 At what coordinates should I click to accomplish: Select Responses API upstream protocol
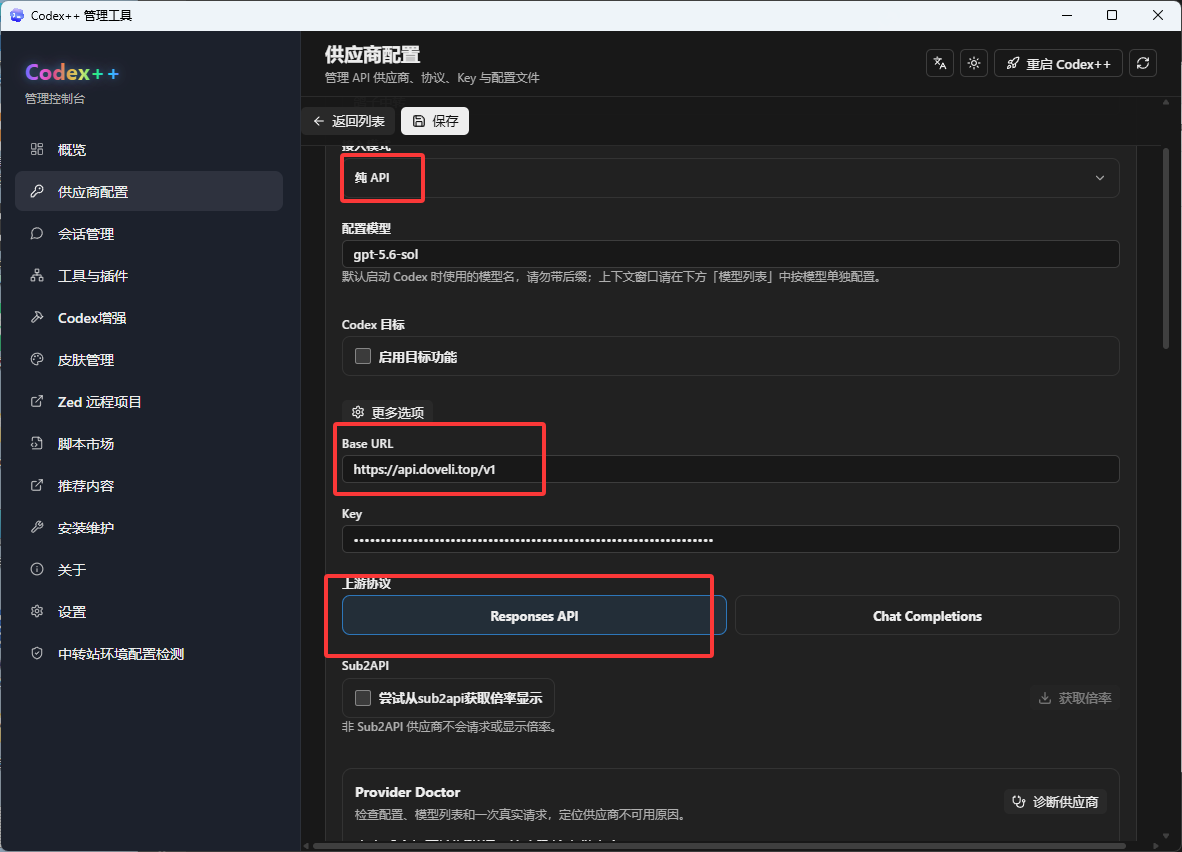pyautogui.click(x=534, y=616)
